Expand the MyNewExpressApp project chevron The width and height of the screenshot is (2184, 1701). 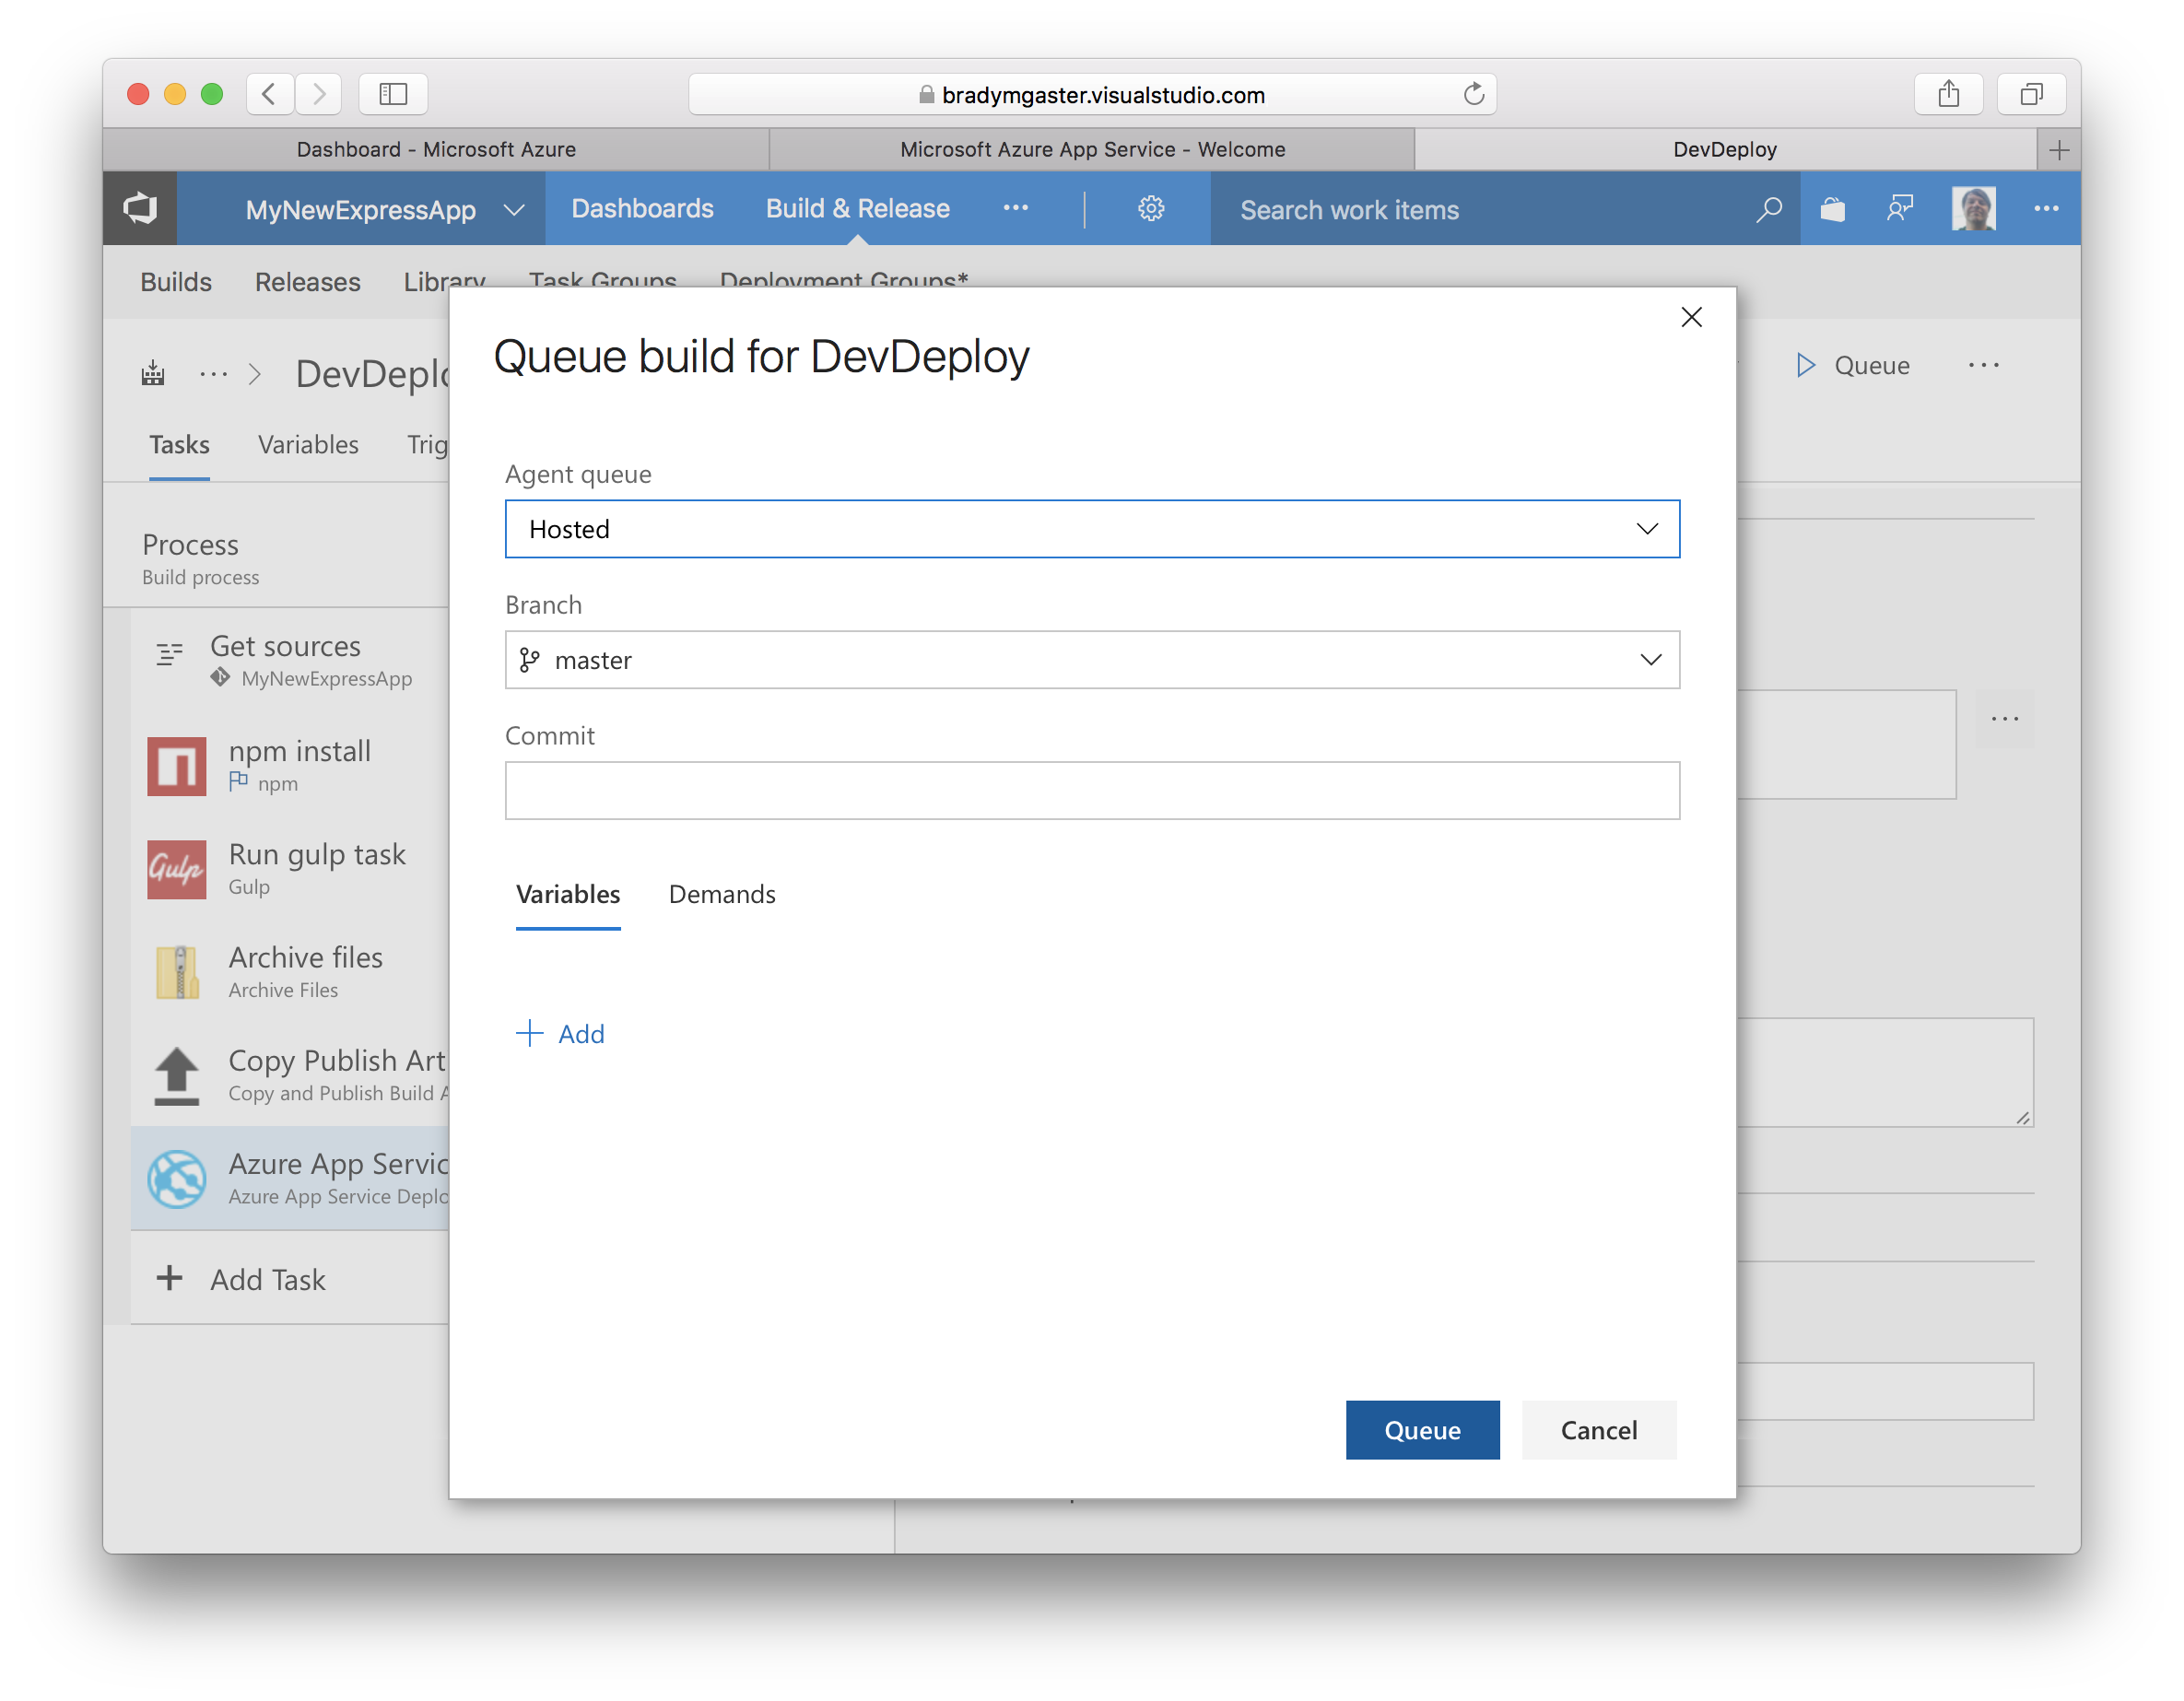[514, 210]
